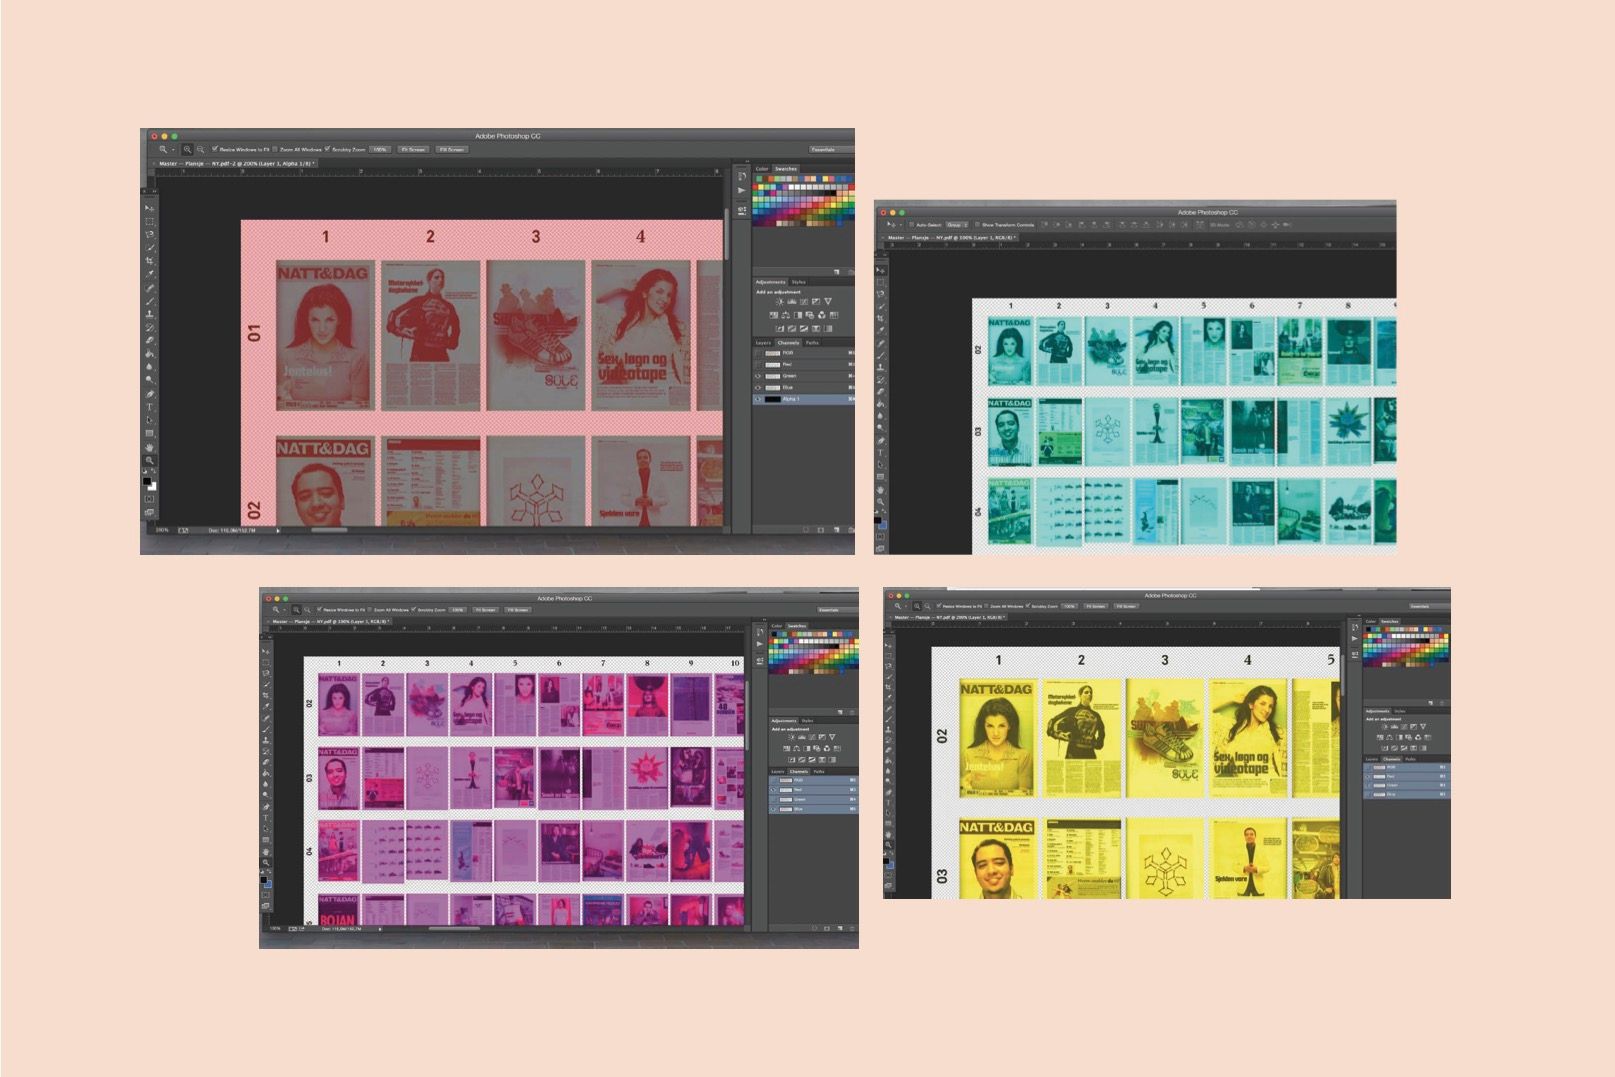
Task: Select the Eyedropper tool in the purple-tinted window
Action: tap(266, 707)
